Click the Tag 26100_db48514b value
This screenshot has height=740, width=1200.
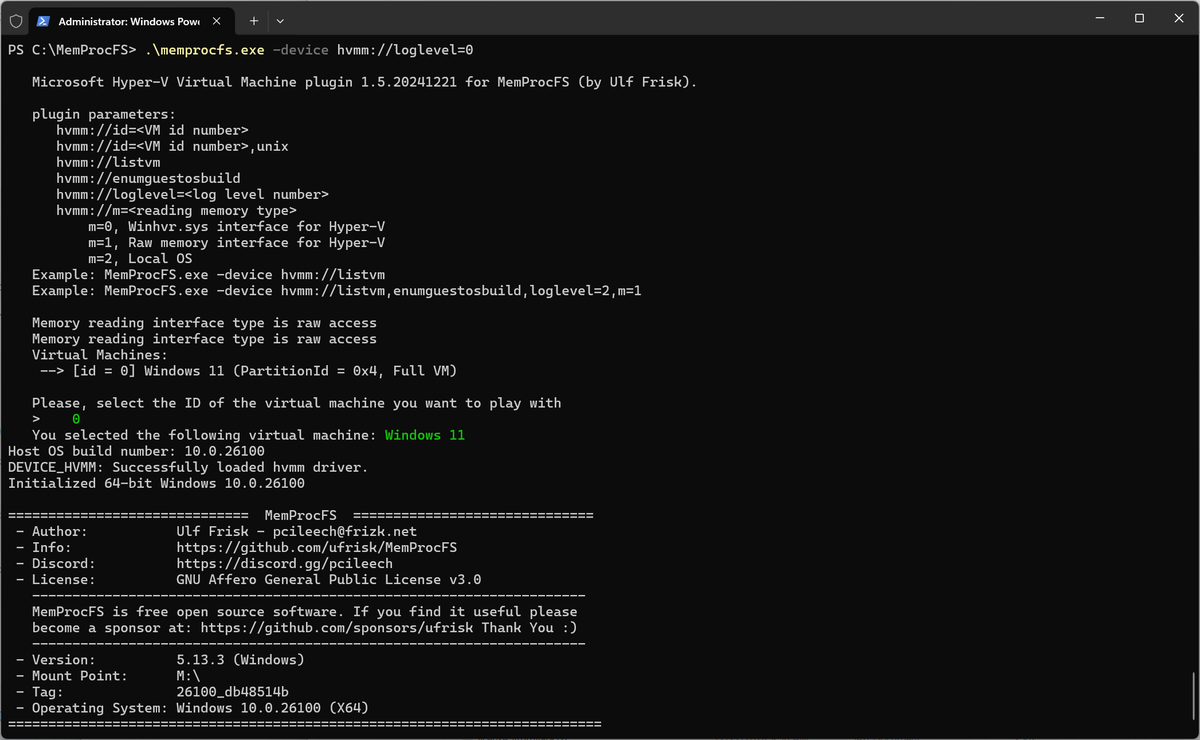coord(232,692)
